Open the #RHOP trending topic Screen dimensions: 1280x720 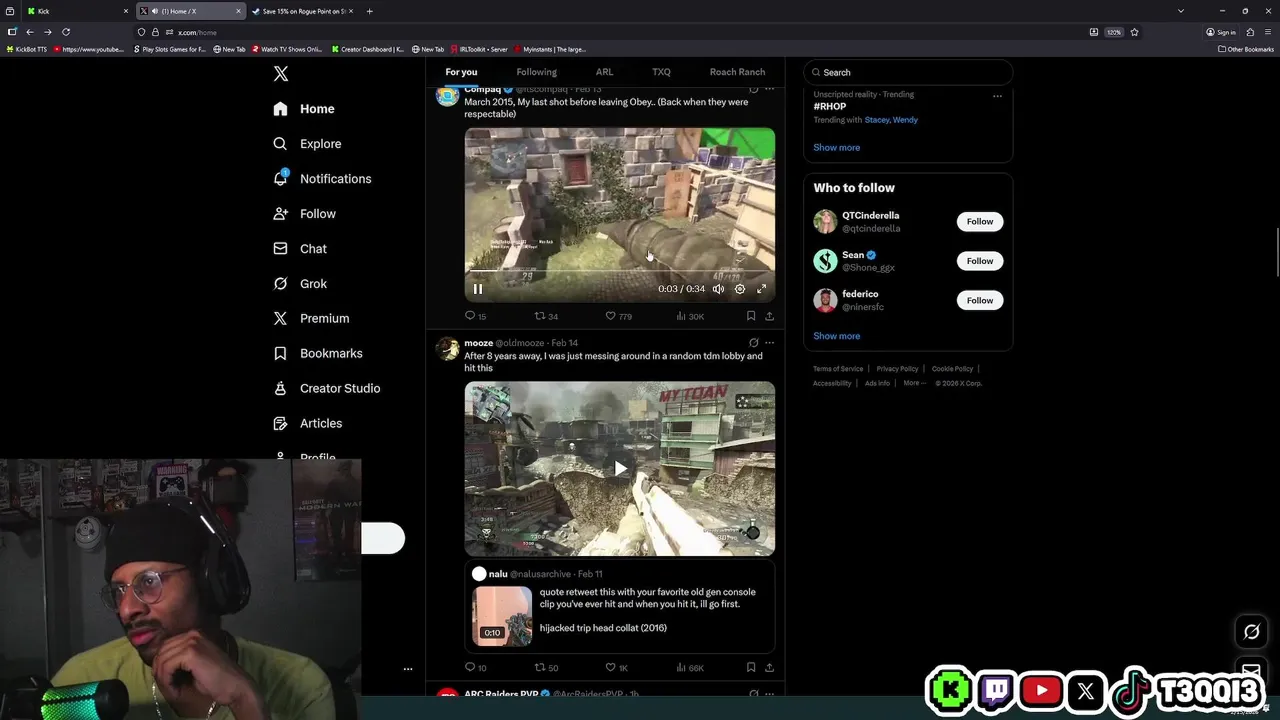(830, 106)
